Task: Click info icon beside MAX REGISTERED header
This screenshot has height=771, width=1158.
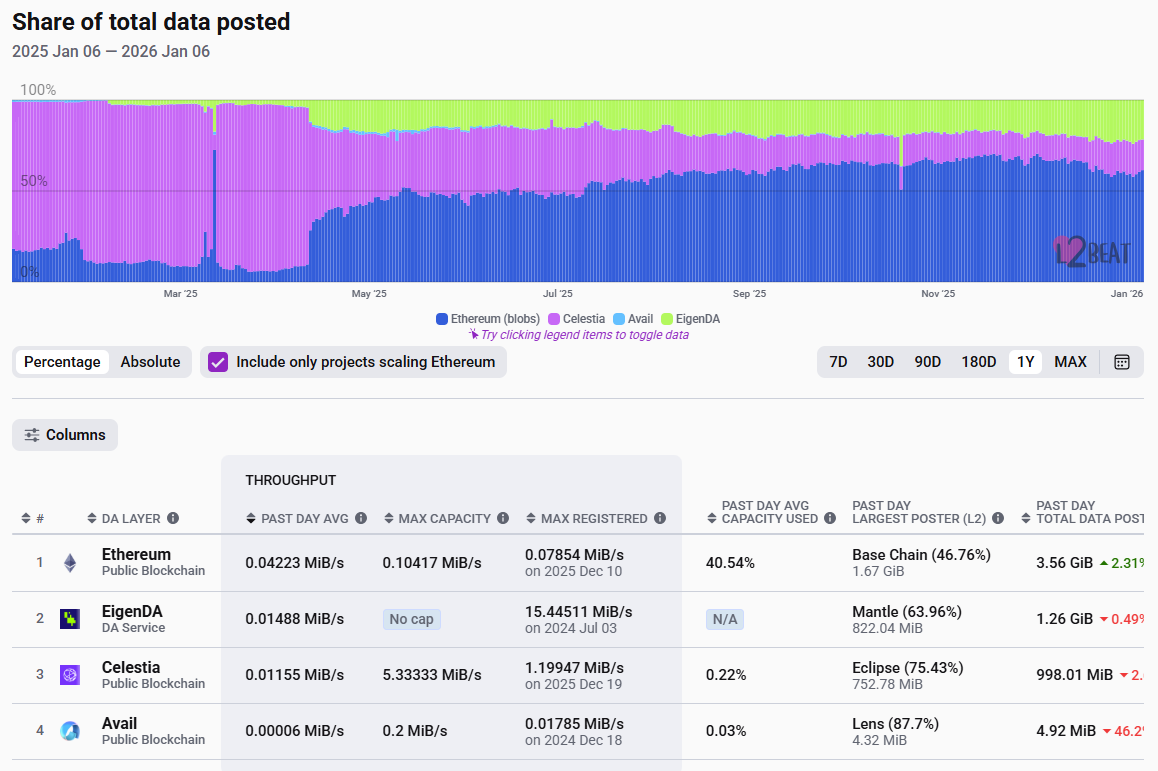Action: pos(659,518)
